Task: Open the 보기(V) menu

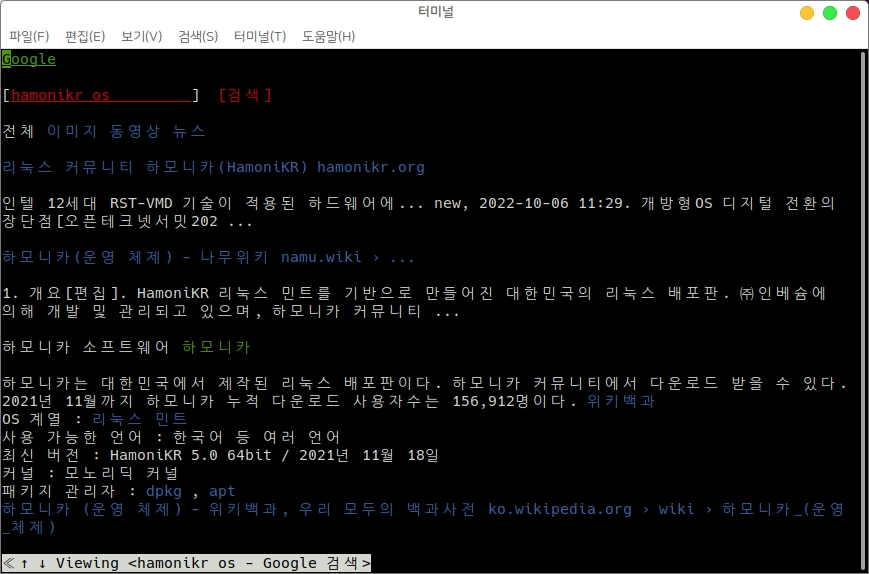Action: click(x=141, y=36)
